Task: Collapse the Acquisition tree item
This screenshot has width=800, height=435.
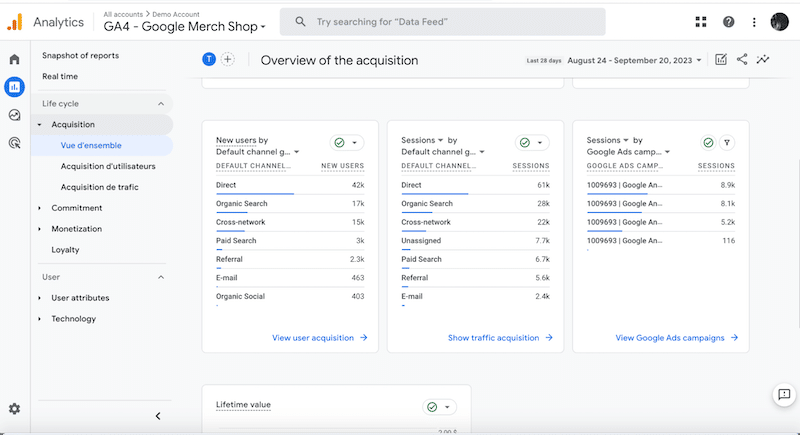Action: point(40,124)
